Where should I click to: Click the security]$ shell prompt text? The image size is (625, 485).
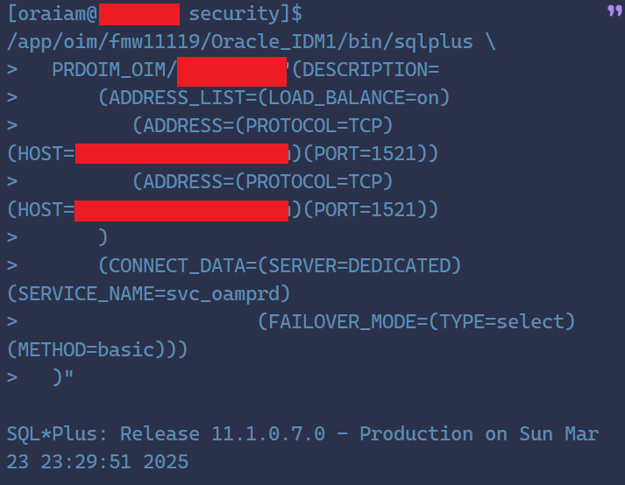[x=245, y=14]
